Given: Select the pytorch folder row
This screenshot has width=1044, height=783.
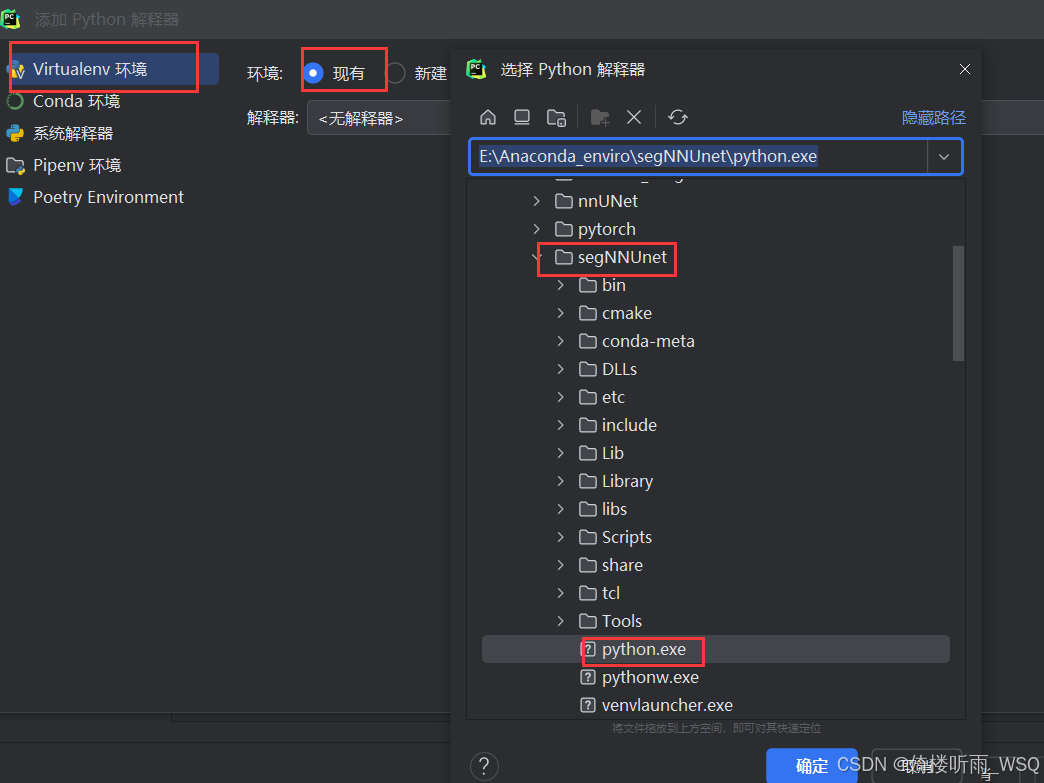Looking at the screenshot, I should (716, 229).
